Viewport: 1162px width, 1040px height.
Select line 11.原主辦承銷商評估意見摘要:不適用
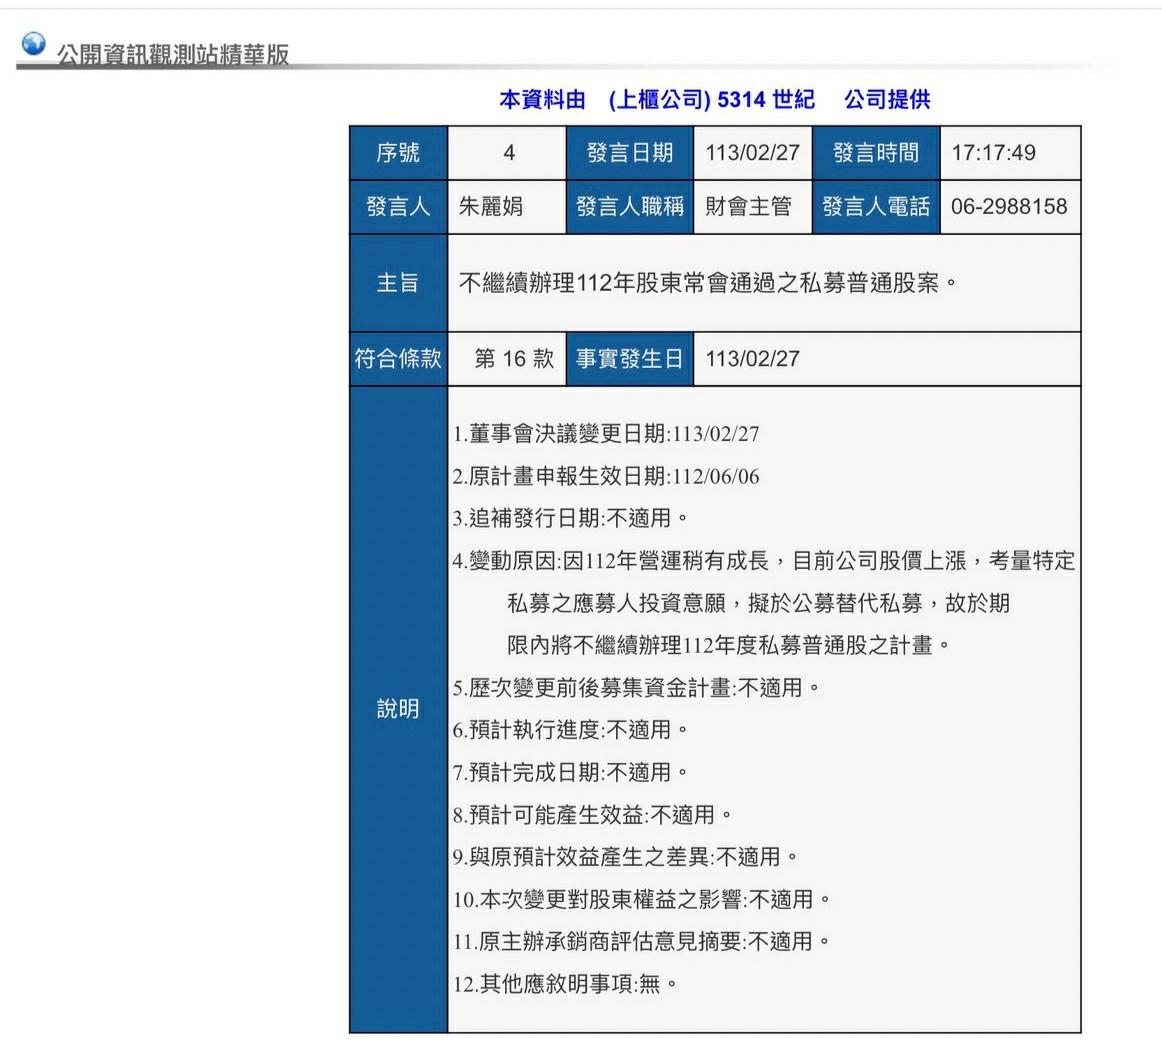(x=642, y=942)
